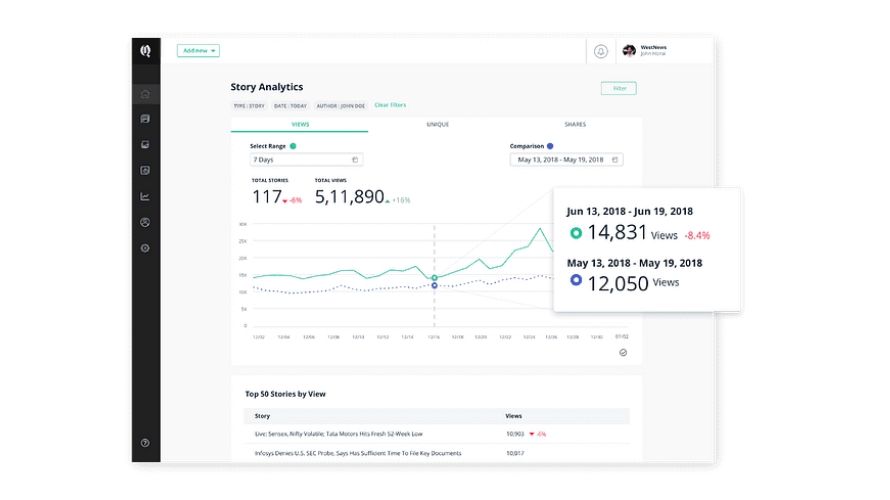Click the Type: Story filter chip
The width and height of the screenshot is (890, 500).
click(249, 106)
